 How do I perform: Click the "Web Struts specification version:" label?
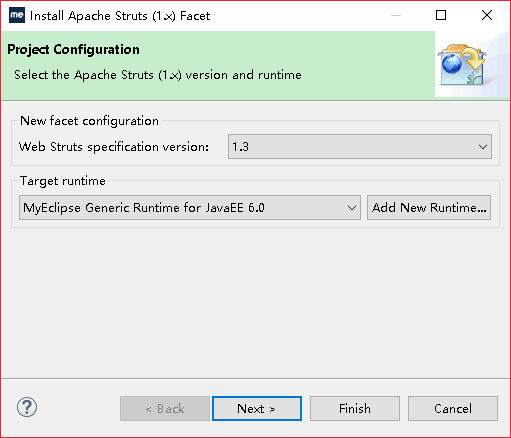(114, 147)
